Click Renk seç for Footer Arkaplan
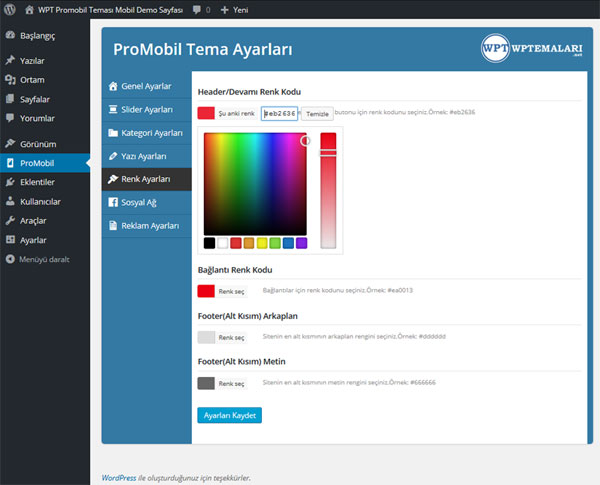The height and width of the screenshot is (485, 600). pyautogui.click(x=231, y=337)
